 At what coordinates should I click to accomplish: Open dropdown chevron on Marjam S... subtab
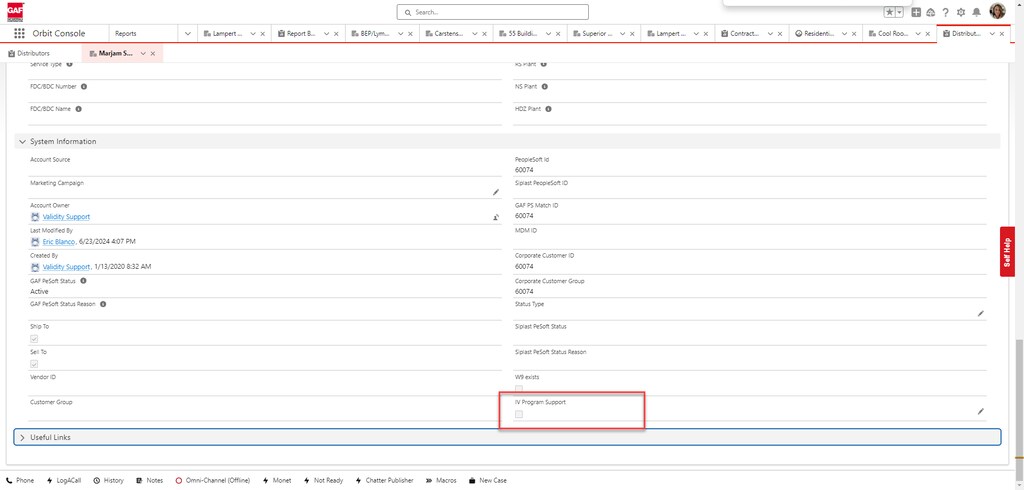tap(143, 54)
